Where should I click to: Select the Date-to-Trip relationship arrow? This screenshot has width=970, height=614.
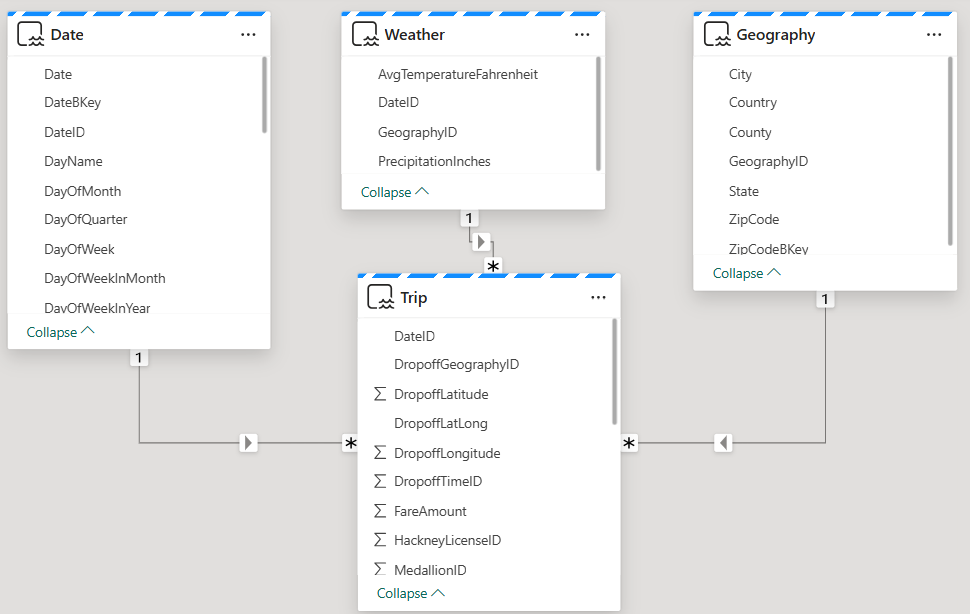[x=248, y=443]
